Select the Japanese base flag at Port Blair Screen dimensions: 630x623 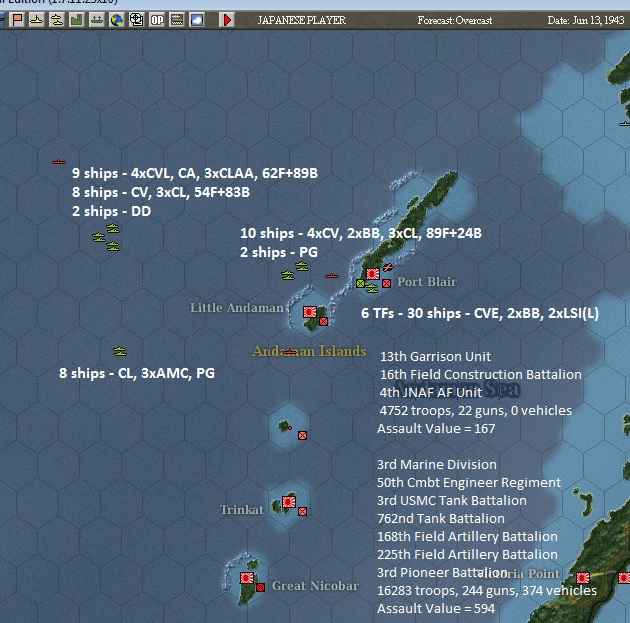point(373,274)
